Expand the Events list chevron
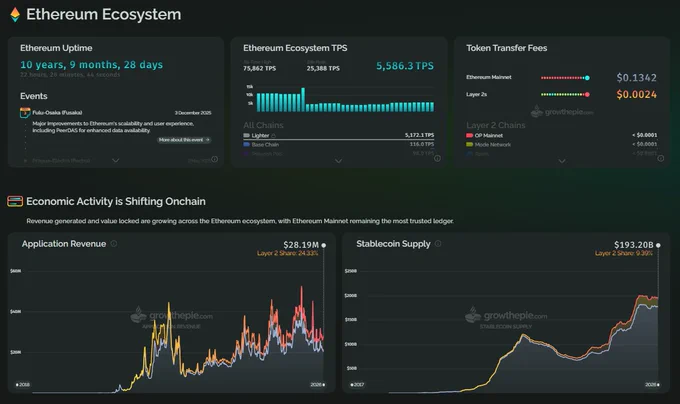The width and height of the screenshot is (680, 404). pyautogui.click(x=116, y=160)
